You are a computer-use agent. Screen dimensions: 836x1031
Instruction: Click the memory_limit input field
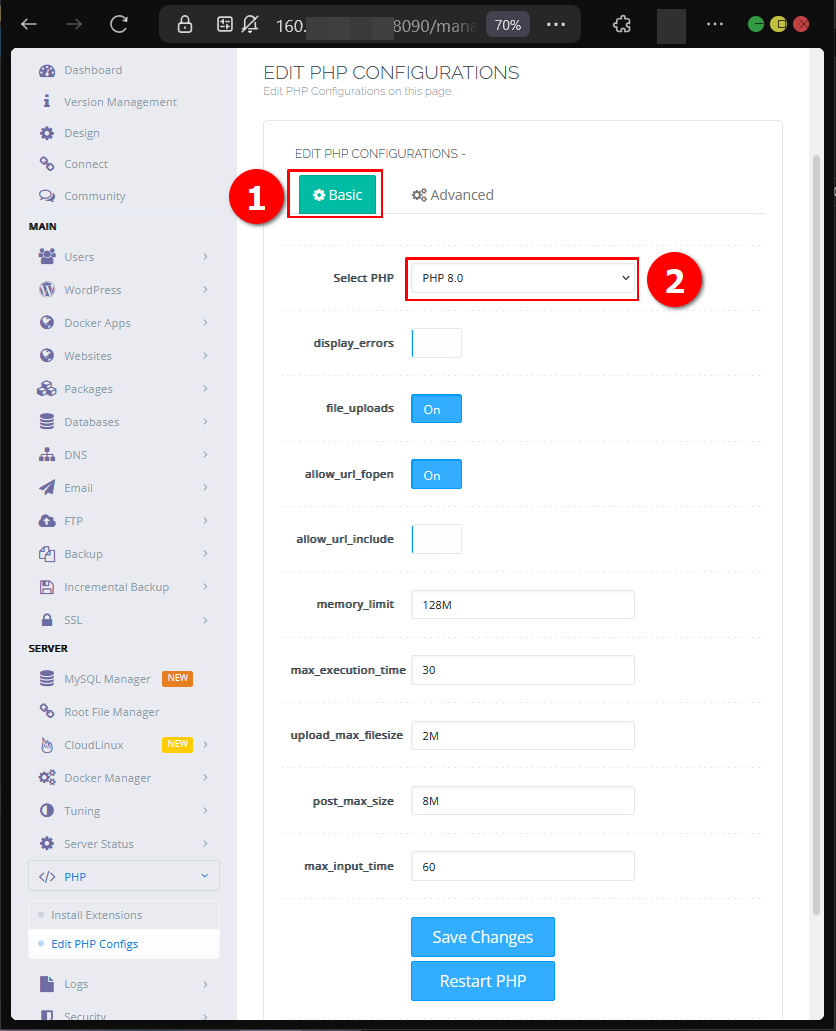(x=523, y=605)
